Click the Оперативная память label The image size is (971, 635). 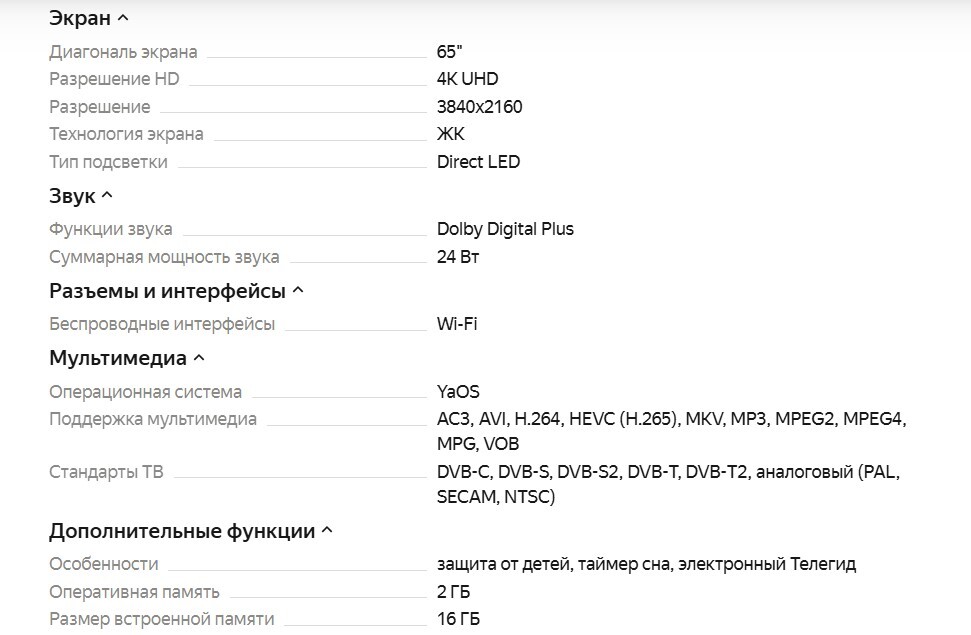pyautogui.click(x=134, y=592)
